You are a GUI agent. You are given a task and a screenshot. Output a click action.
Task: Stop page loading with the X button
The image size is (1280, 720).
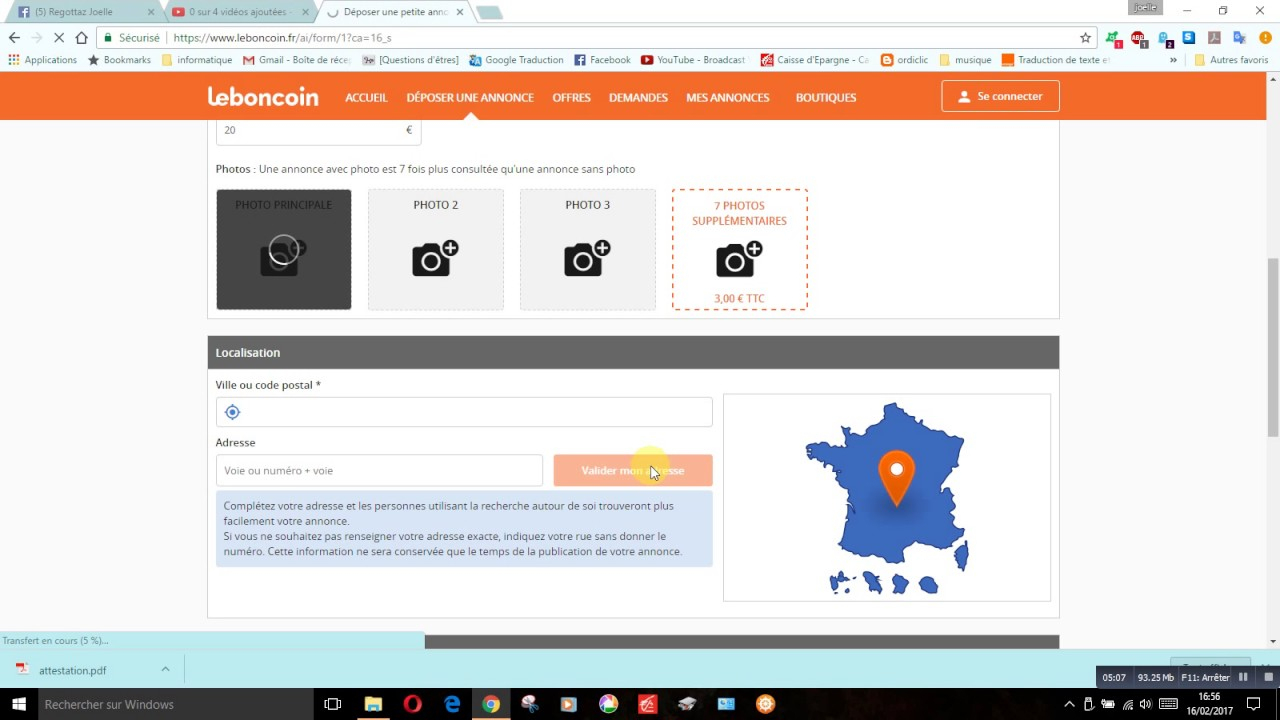point(59,38)
